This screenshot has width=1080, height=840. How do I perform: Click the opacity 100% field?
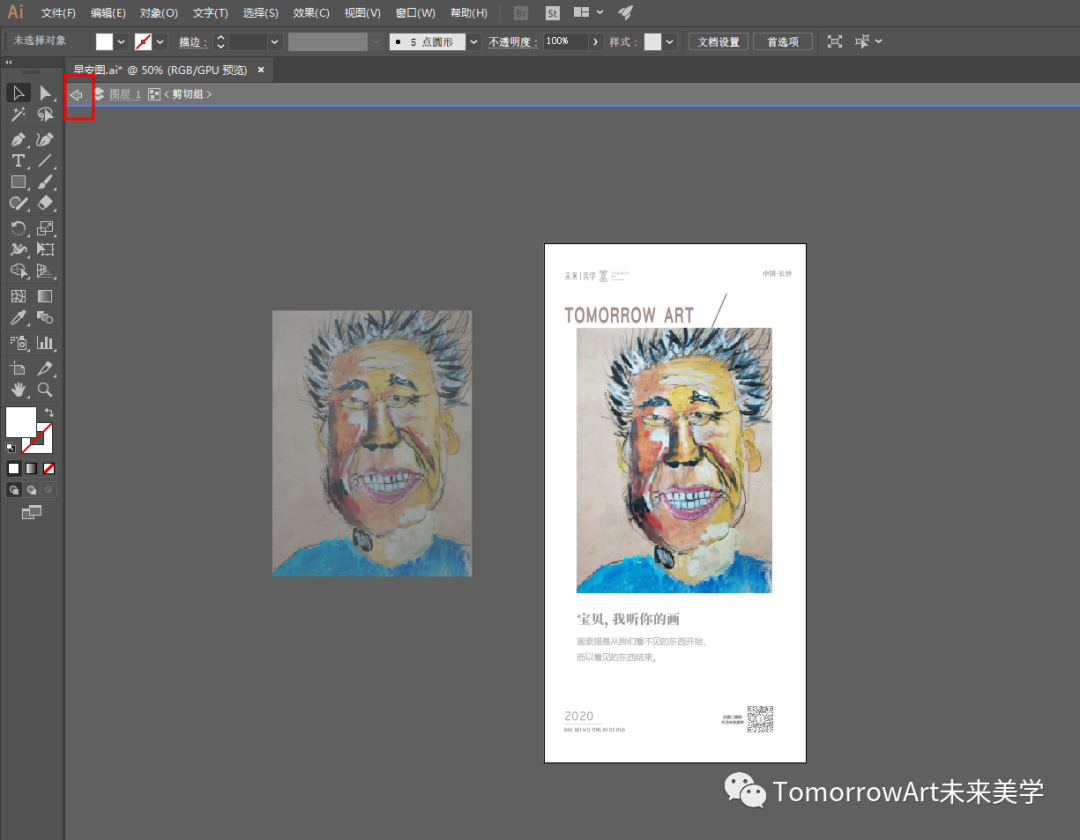click(x=565, y=41)
